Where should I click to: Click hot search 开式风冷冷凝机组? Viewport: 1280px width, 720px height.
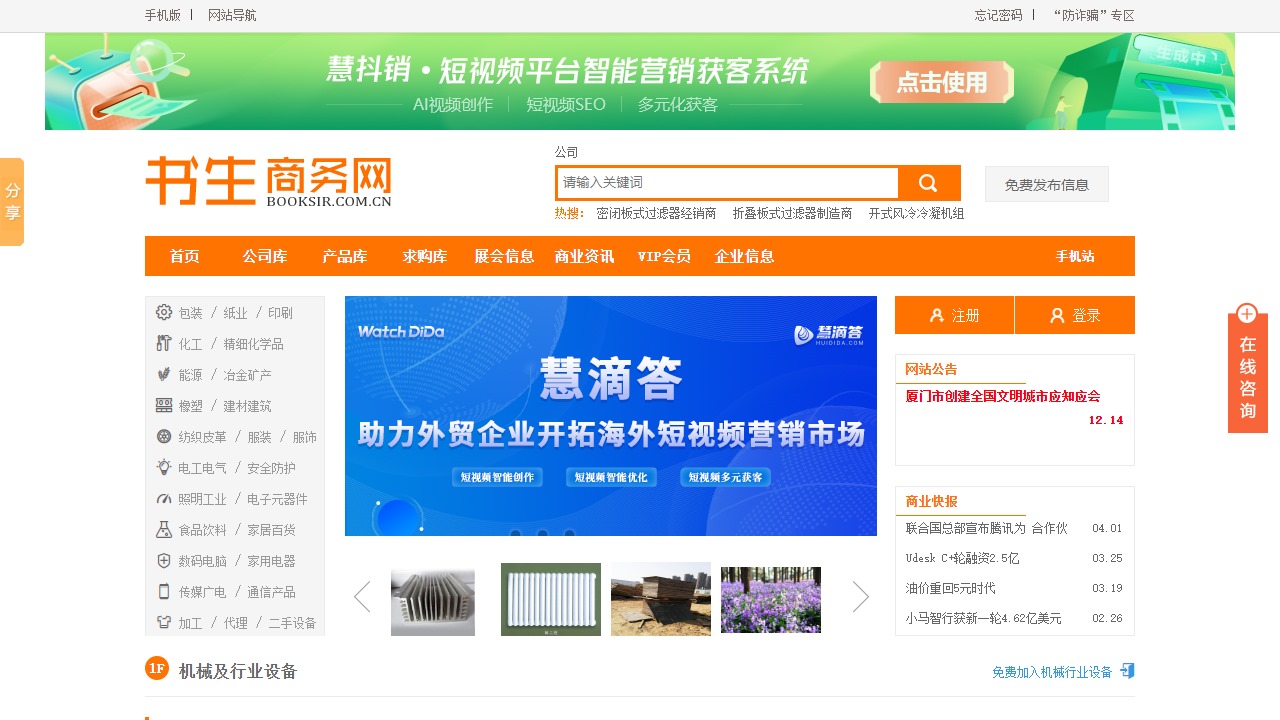(x=916, y=213)
